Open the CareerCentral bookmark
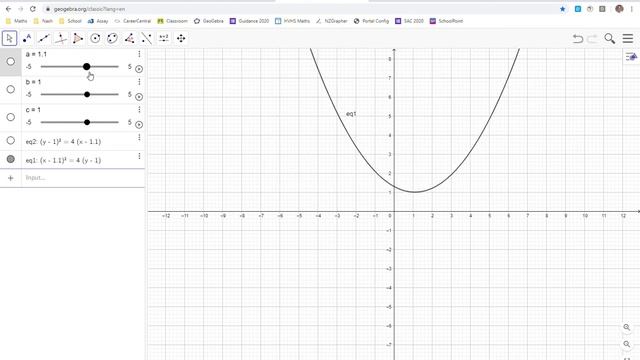 pos(133,21)
